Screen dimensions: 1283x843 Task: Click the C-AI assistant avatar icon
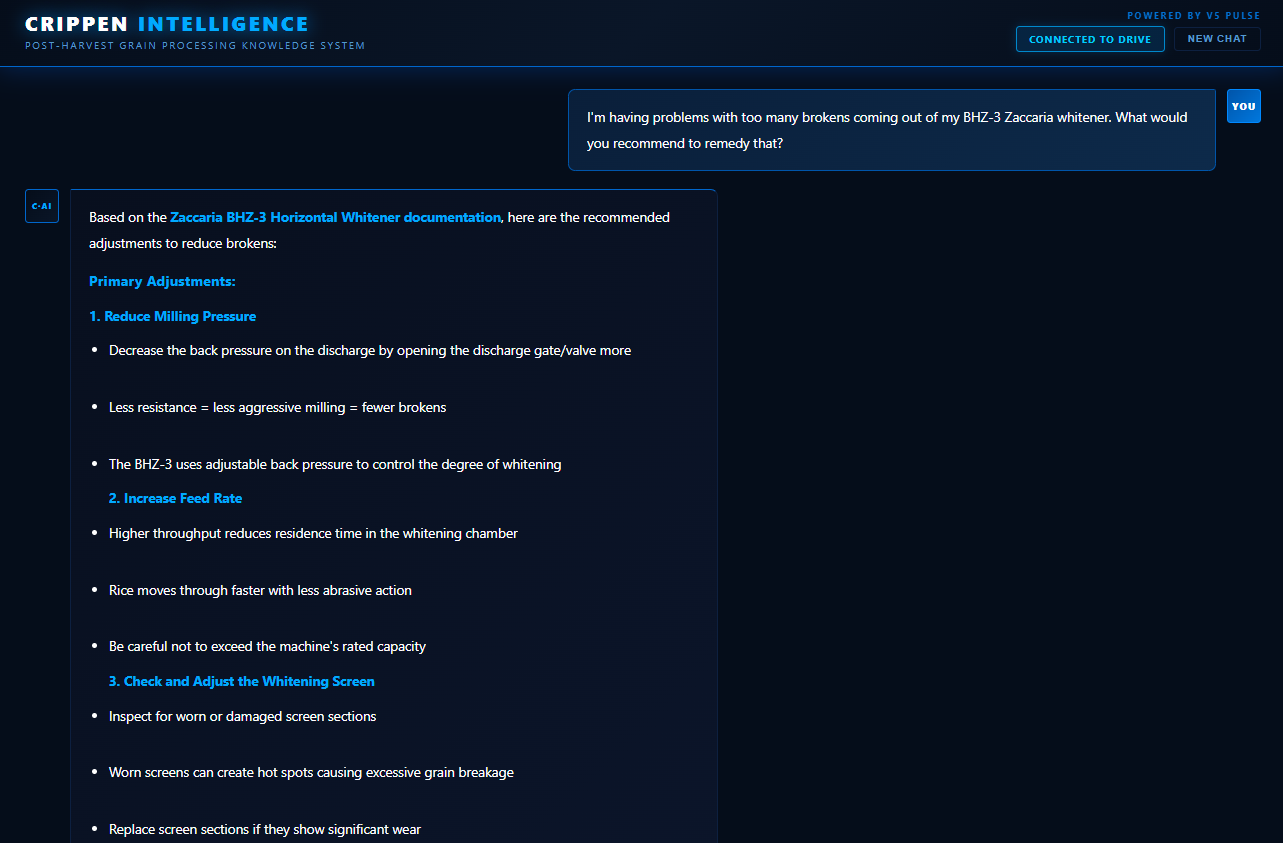42,206
